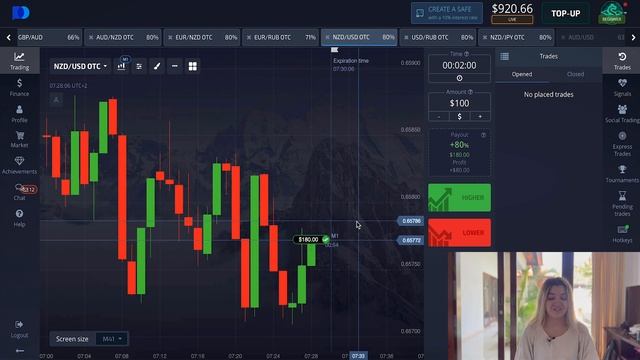Click the horizontal line tool icon
Viewport: 640px width, 360px height.
[x=175, y=66]
